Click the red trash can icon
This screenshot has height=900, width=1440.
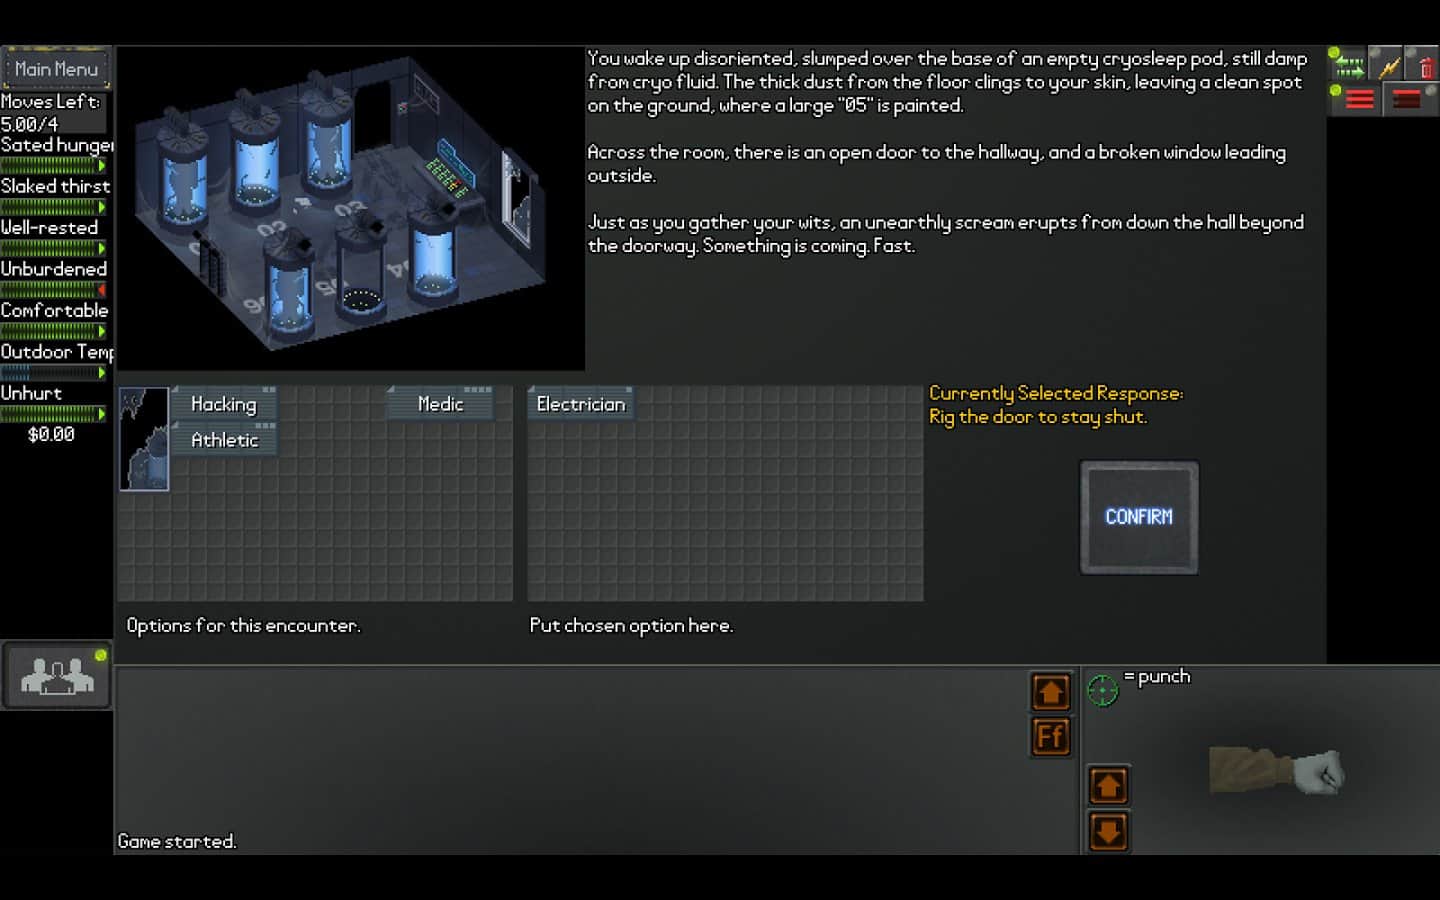click(1425, 66)
